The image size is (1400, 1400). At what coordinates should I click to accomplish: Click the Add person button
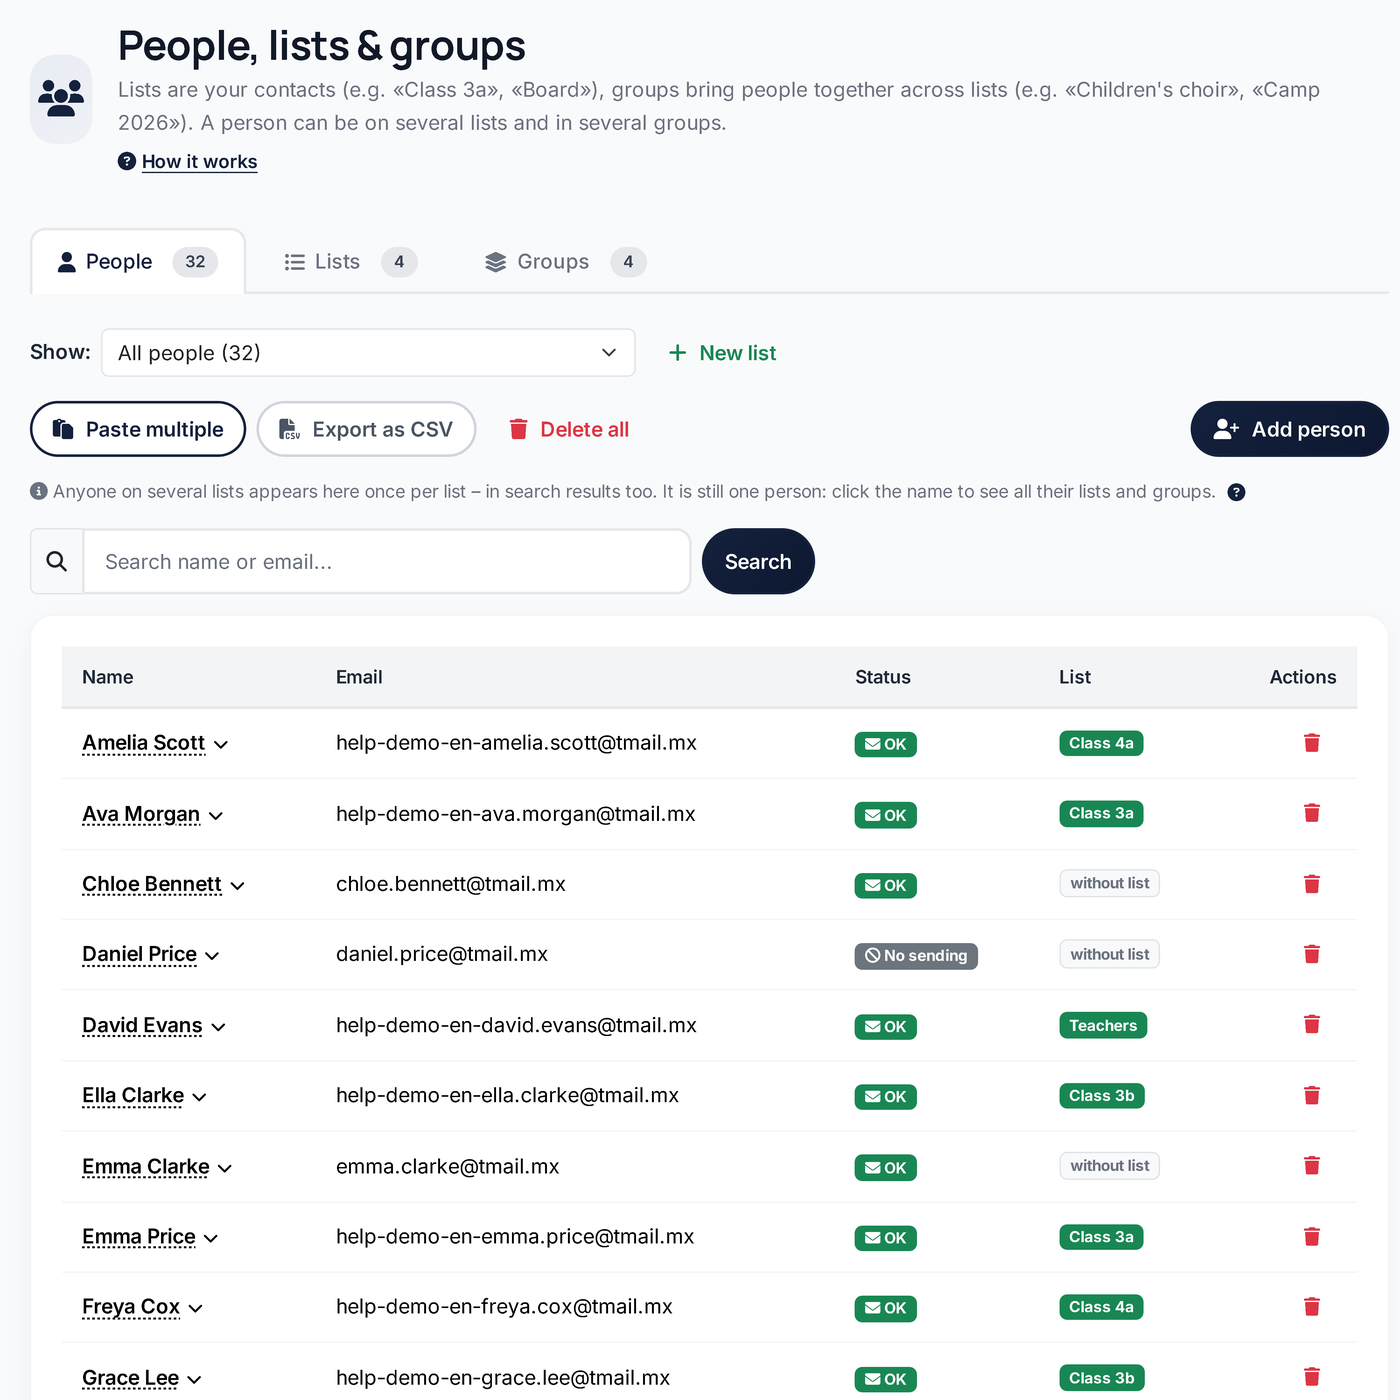click(1289, 429)
